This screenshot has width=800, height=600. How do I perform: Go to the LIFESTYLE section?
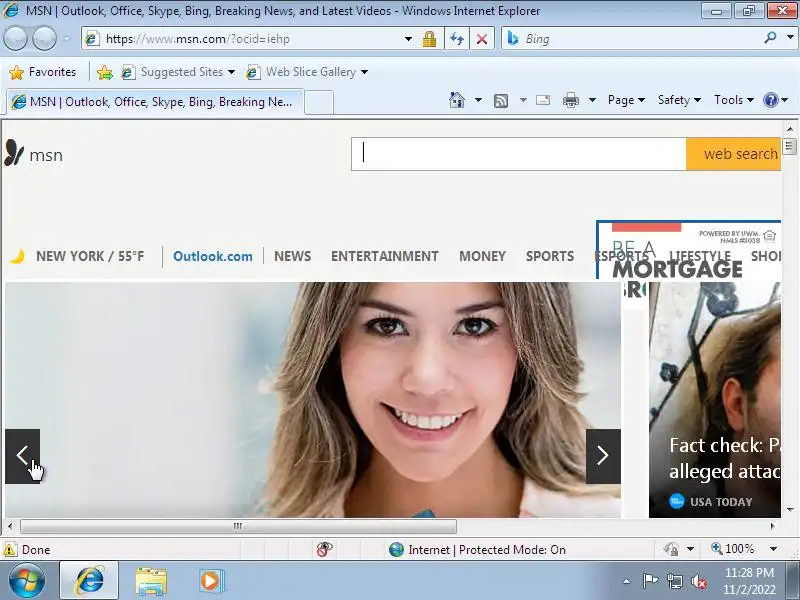point(700,256)
